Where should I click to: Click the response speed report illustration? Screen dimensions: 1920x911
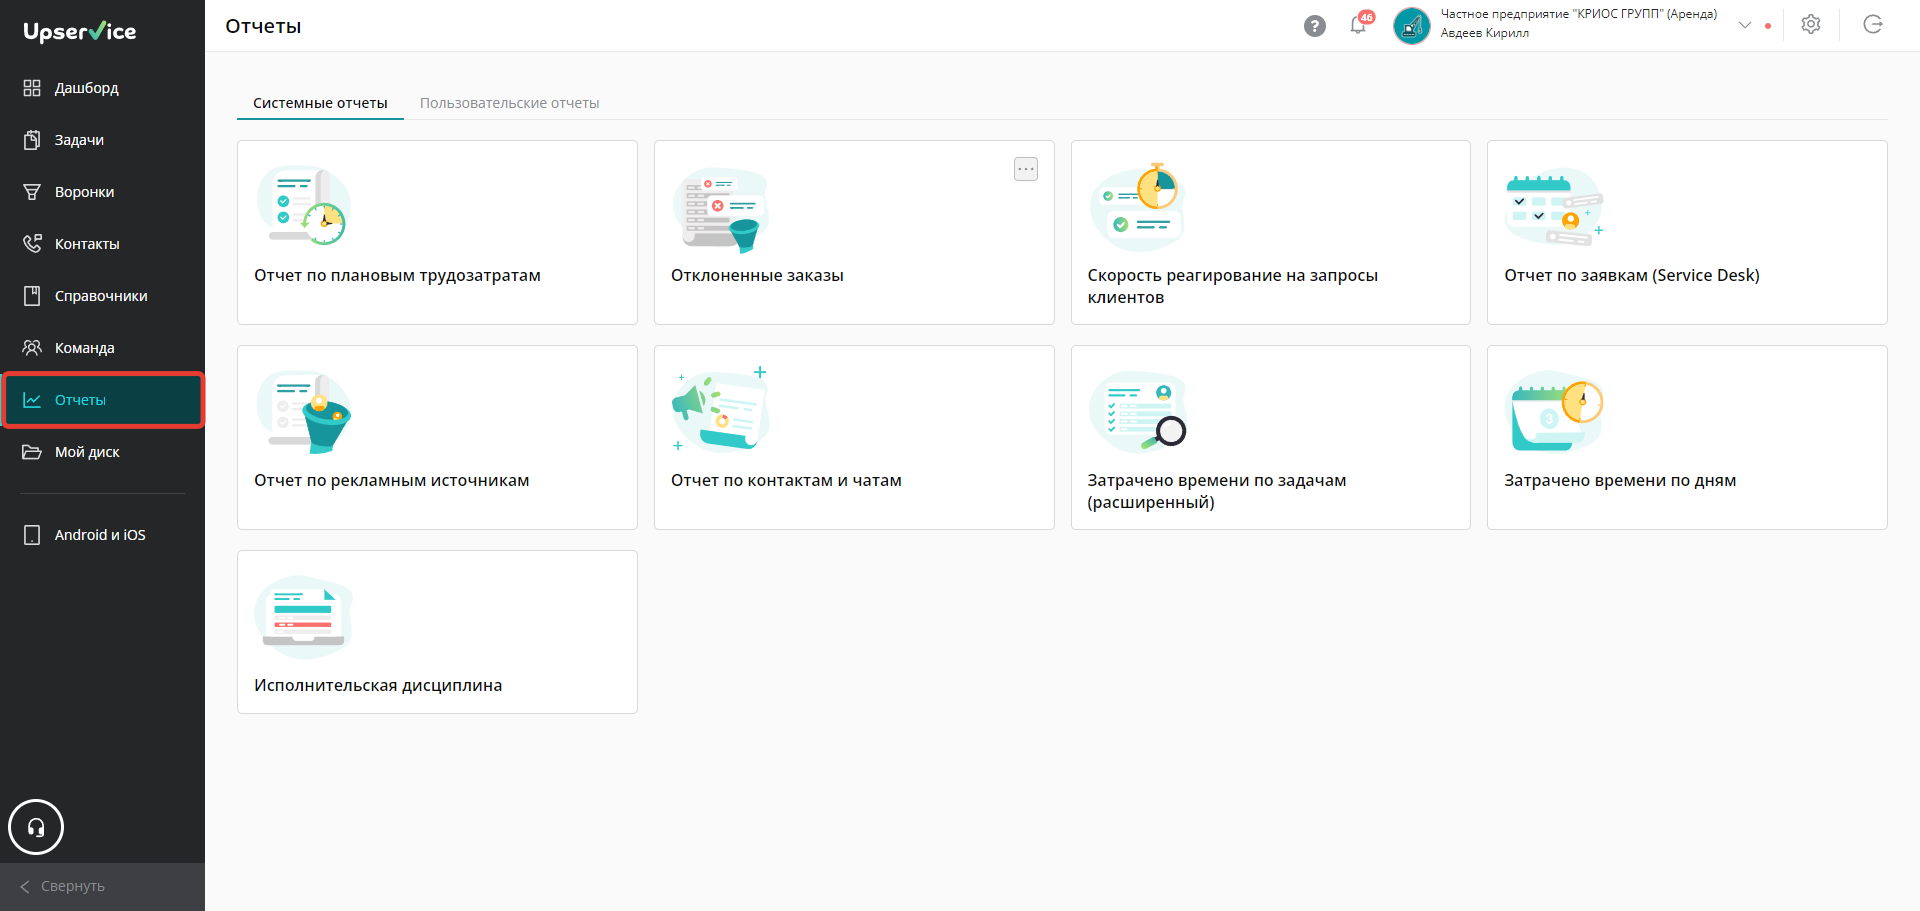click(1138, 206)
